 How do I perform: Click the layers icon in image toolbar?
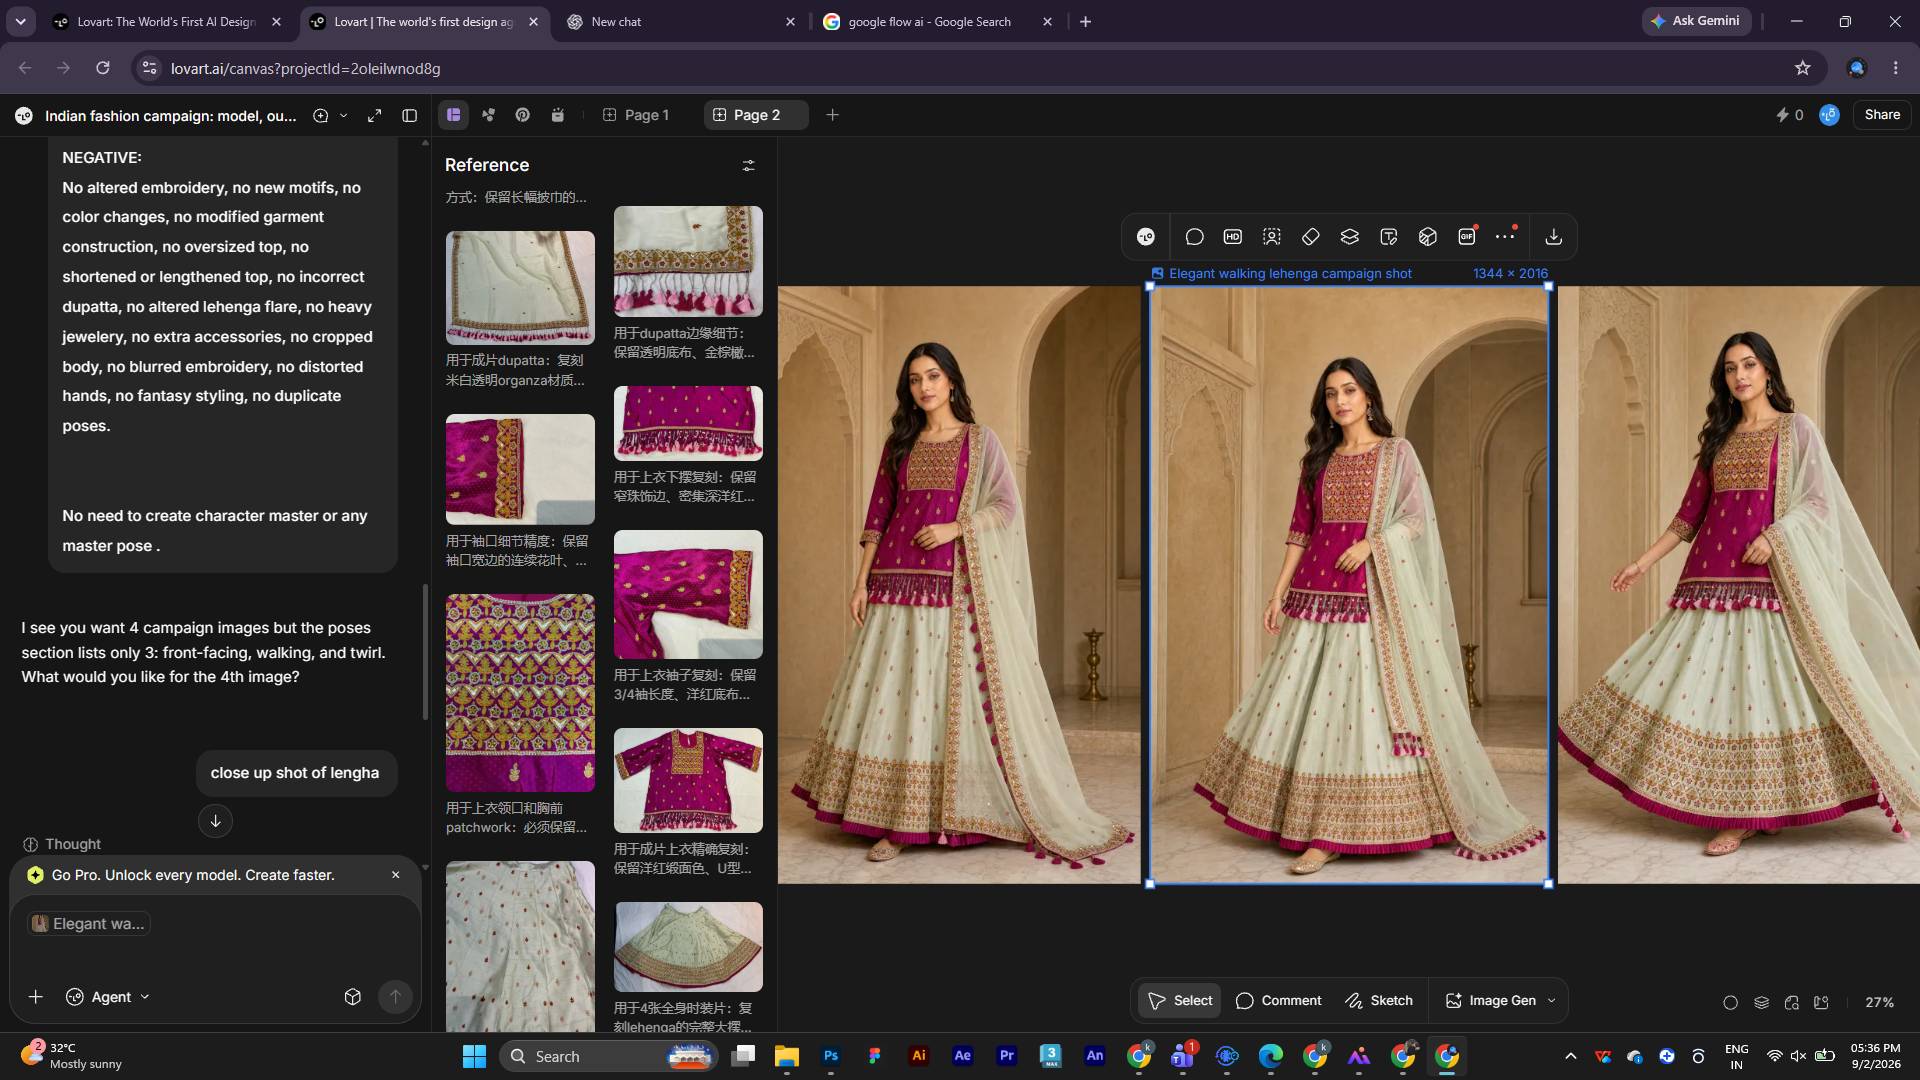(x=1350, y=237)
